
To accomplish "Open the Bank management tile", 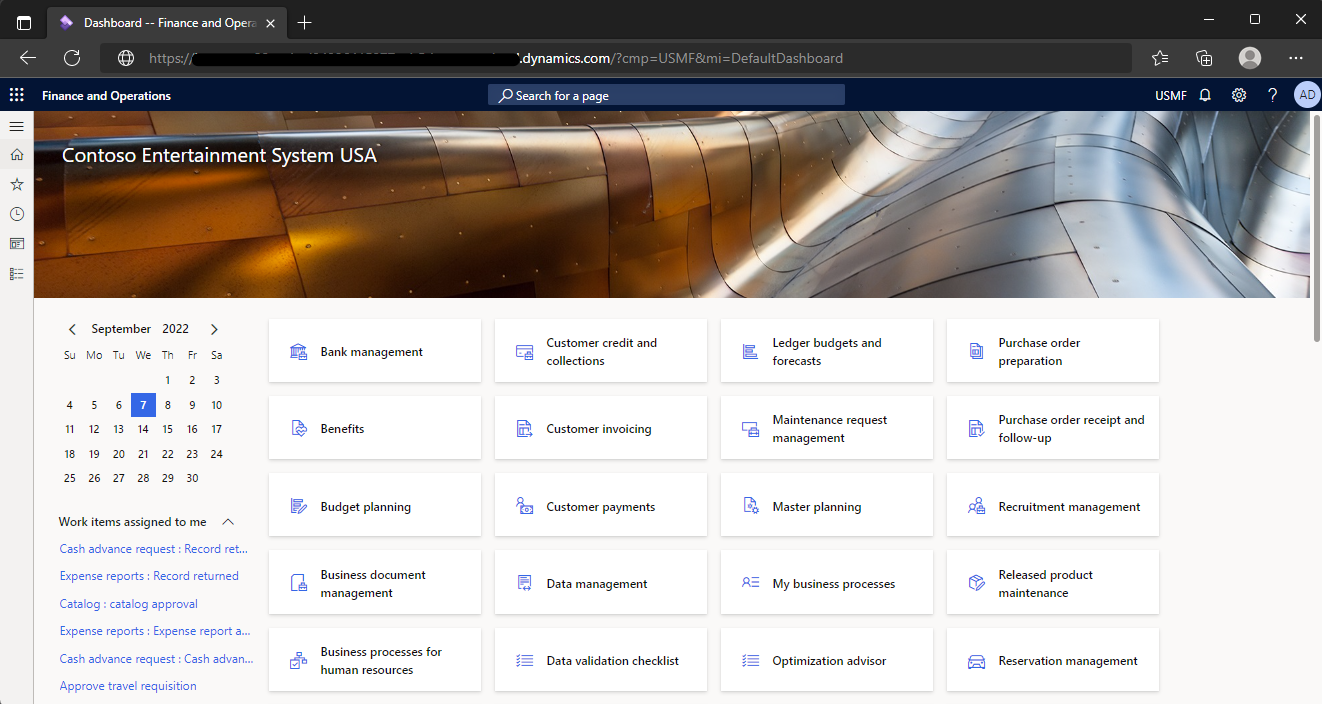I will [375, 351].
